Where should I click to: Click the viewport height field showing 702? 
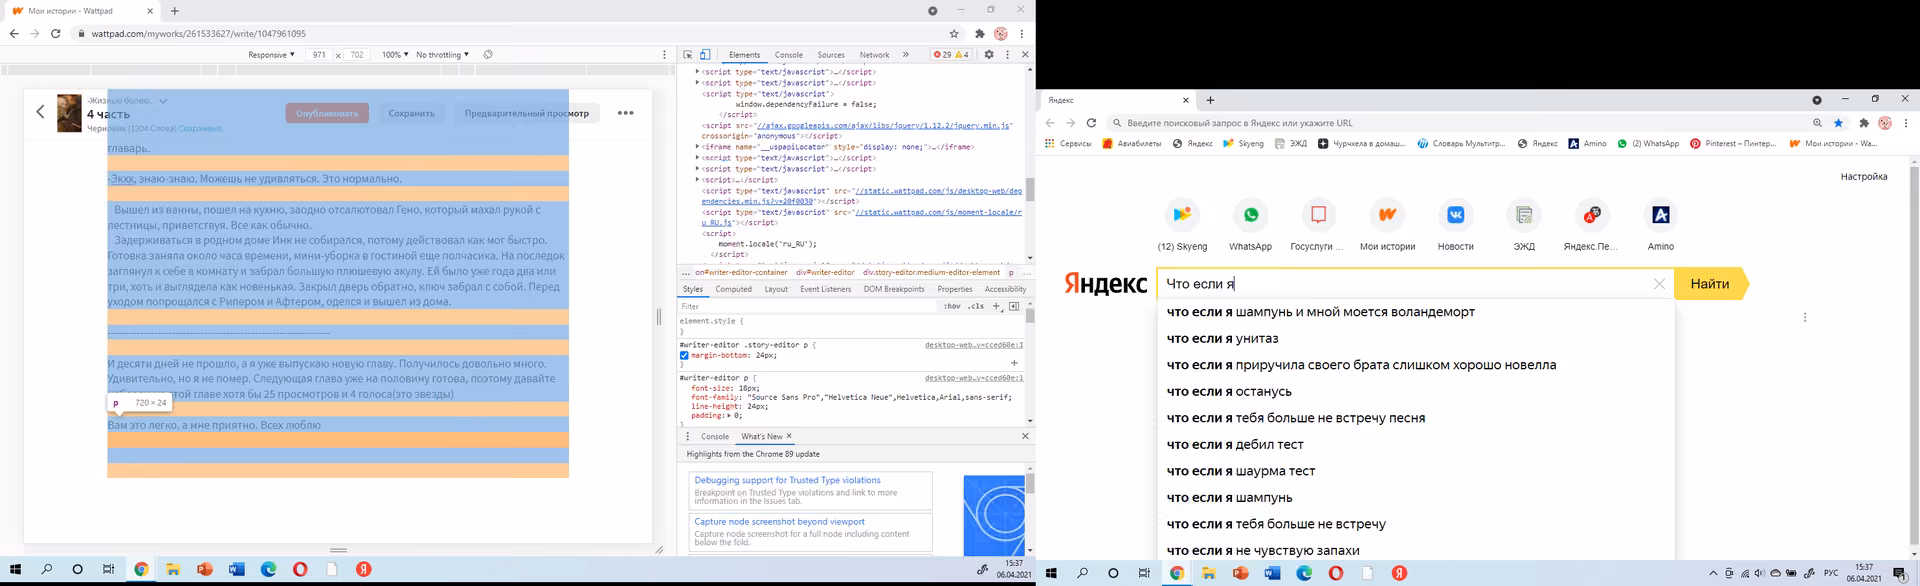(357, 55)
